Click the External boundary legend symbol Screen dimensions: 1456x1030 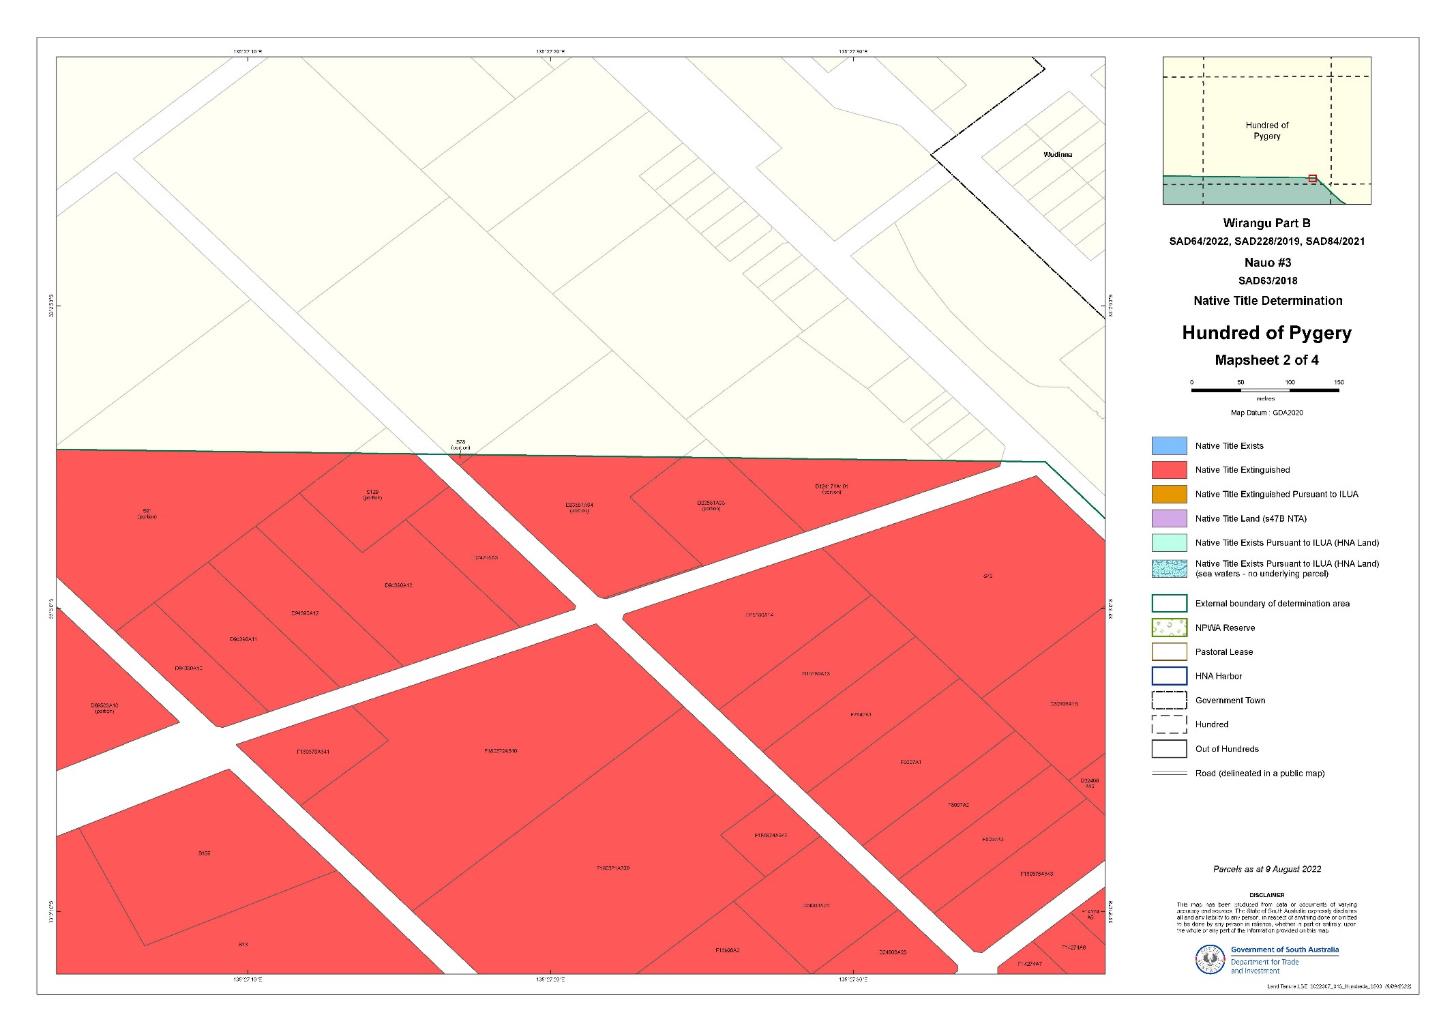pos(1168,604)
